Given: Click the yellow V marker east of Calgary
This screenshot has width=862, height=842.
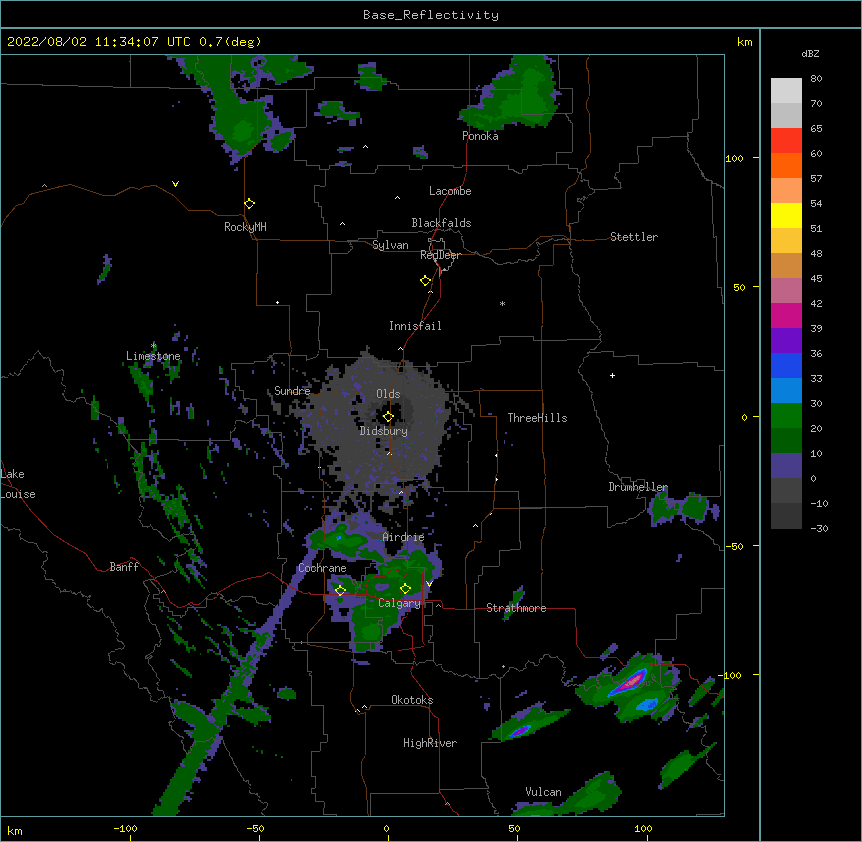Looking at the screenshot, I should [x=429, y=584].
